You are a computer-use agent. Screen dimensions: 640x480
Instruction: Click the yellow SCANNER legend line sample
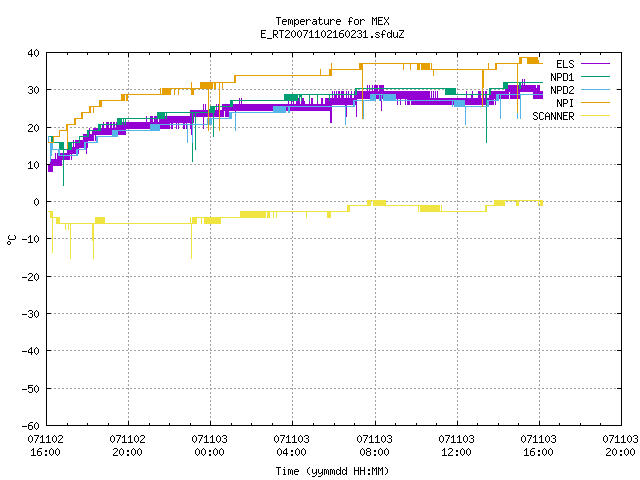coord(595,116)
